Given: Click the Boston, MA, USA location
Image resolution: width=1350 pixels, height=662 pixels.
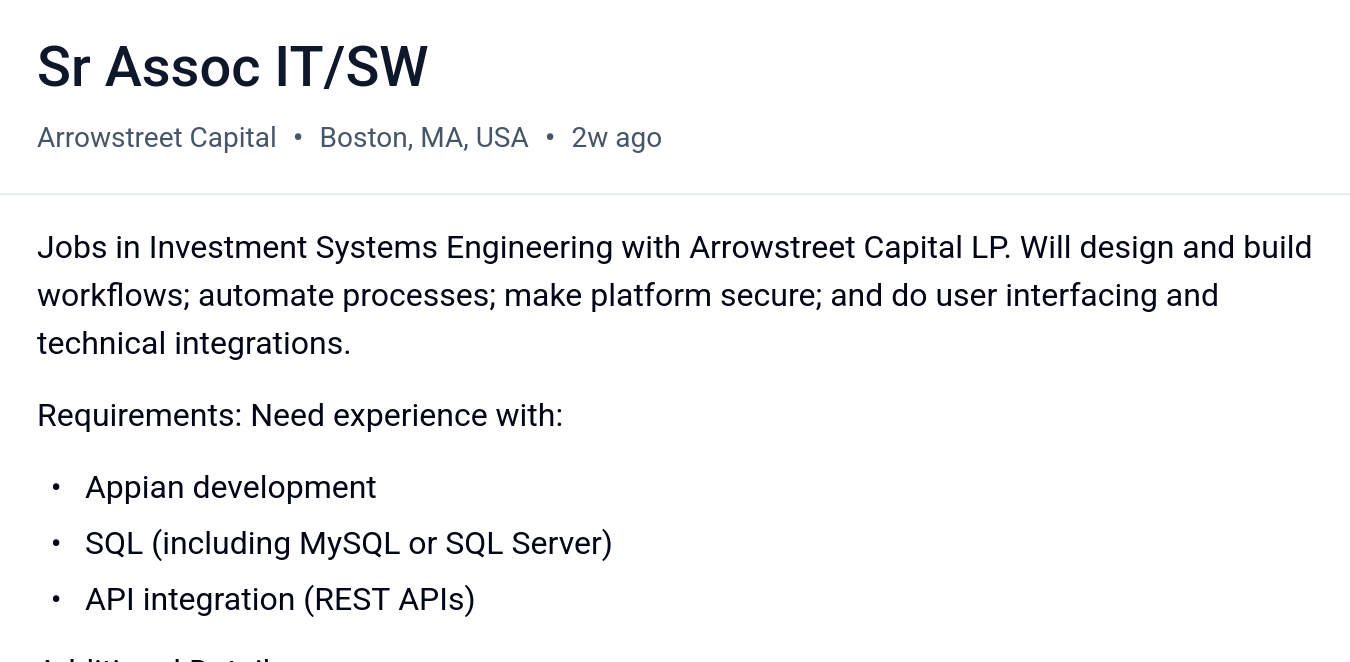Looking at the screenshot, I should point(423,138).
